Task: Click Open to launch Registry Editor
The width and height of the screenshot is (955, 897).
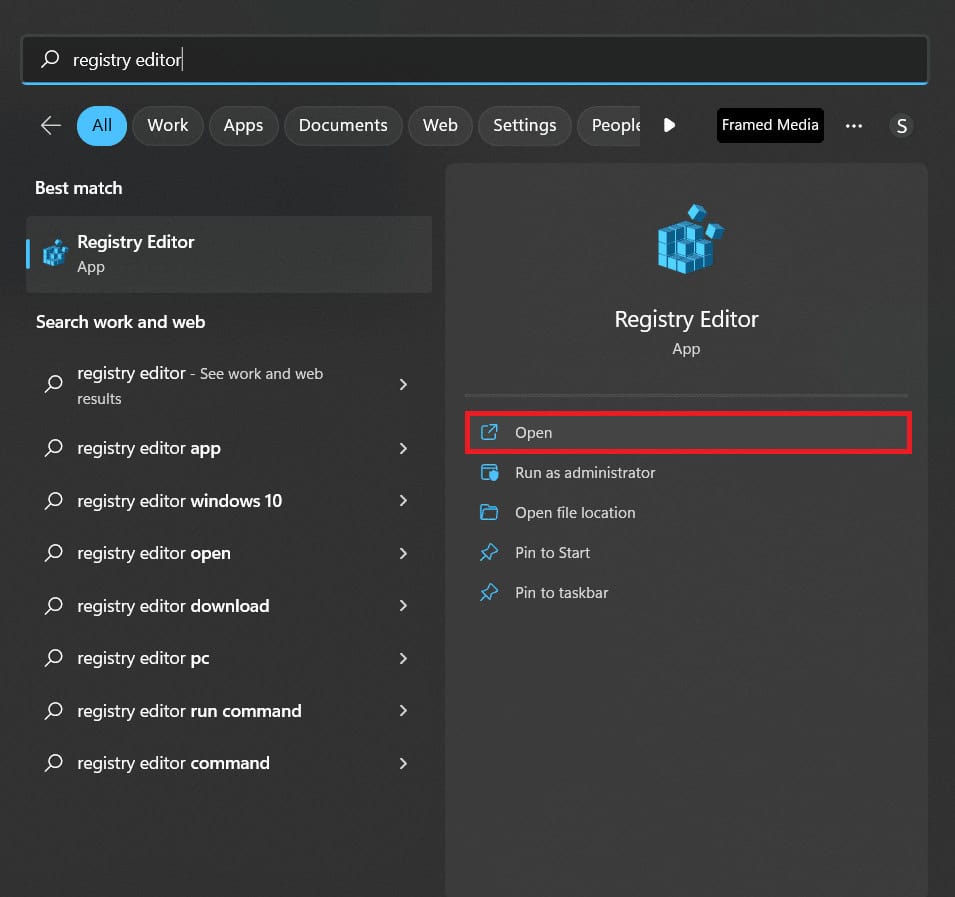Action: tap(688, 432)
